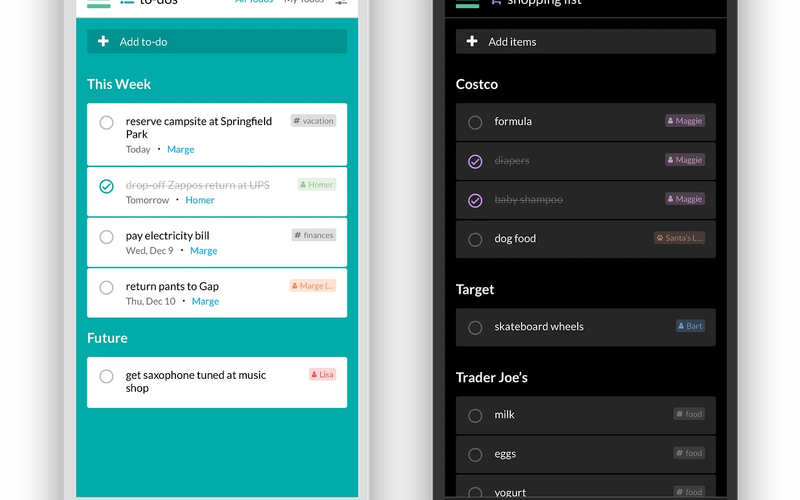Click Marge under pay electricity bill
Screen dimensions: 800x500
[204, 251]
